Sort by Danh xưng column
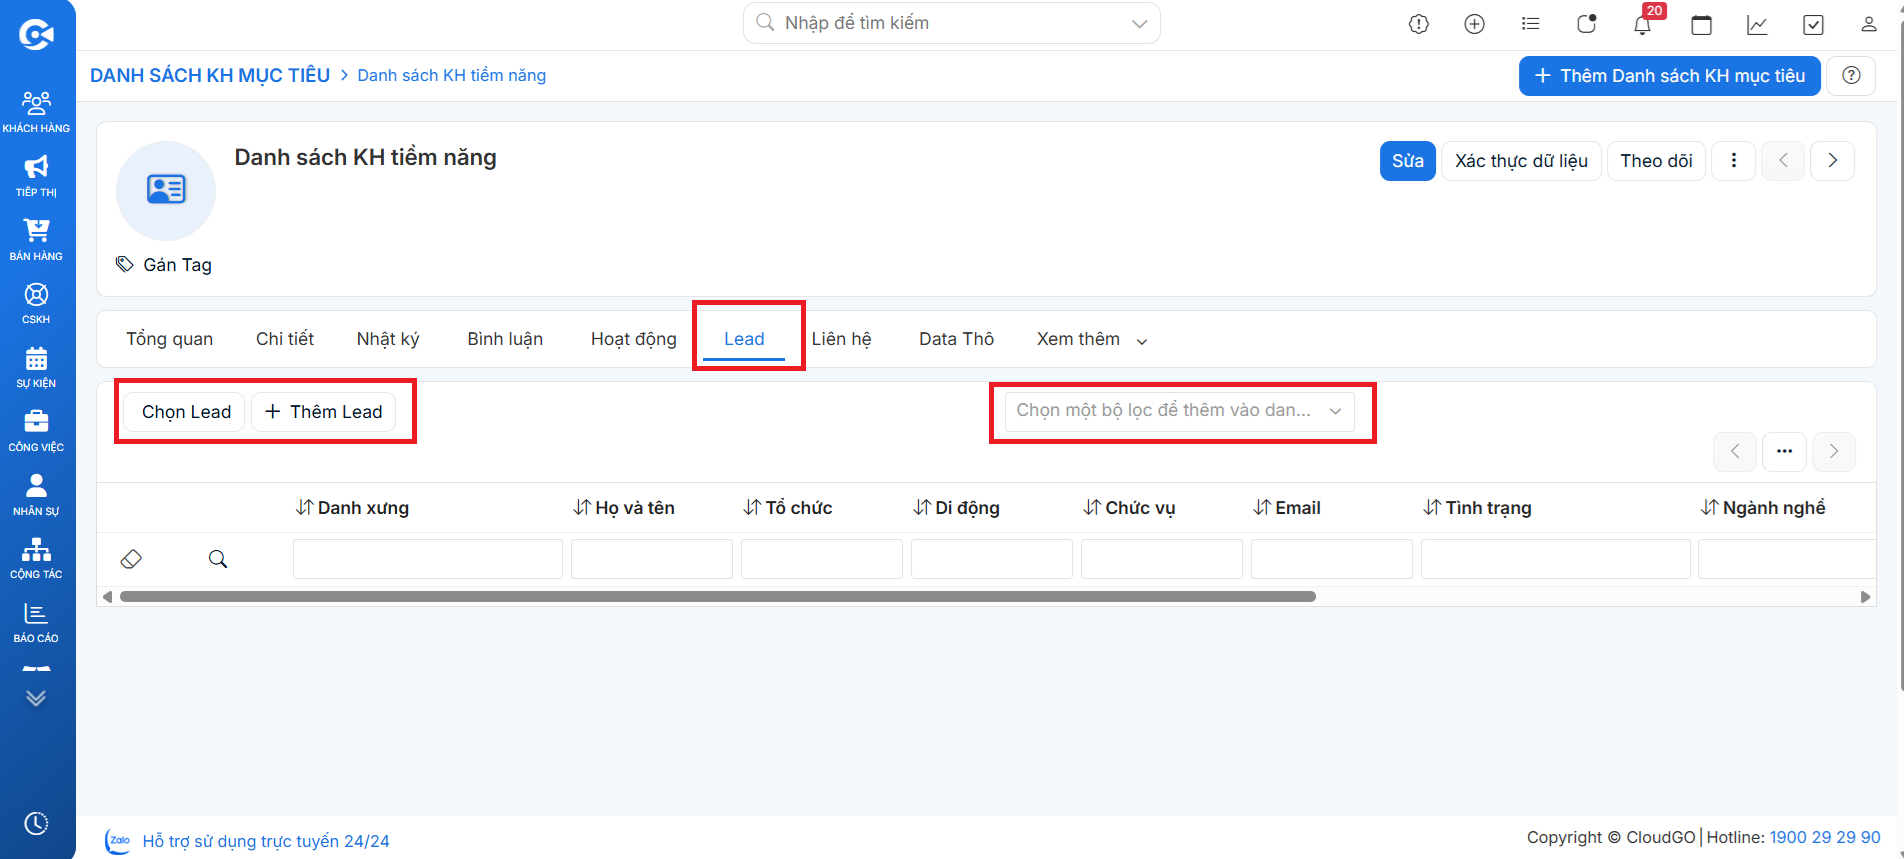Viewport: 1904px width, 859px height. pos(352,508)
